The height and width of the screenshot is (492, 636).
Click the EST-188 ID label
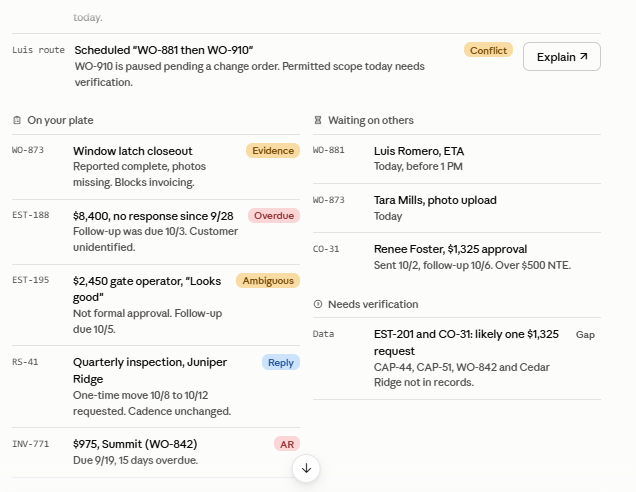31,215
